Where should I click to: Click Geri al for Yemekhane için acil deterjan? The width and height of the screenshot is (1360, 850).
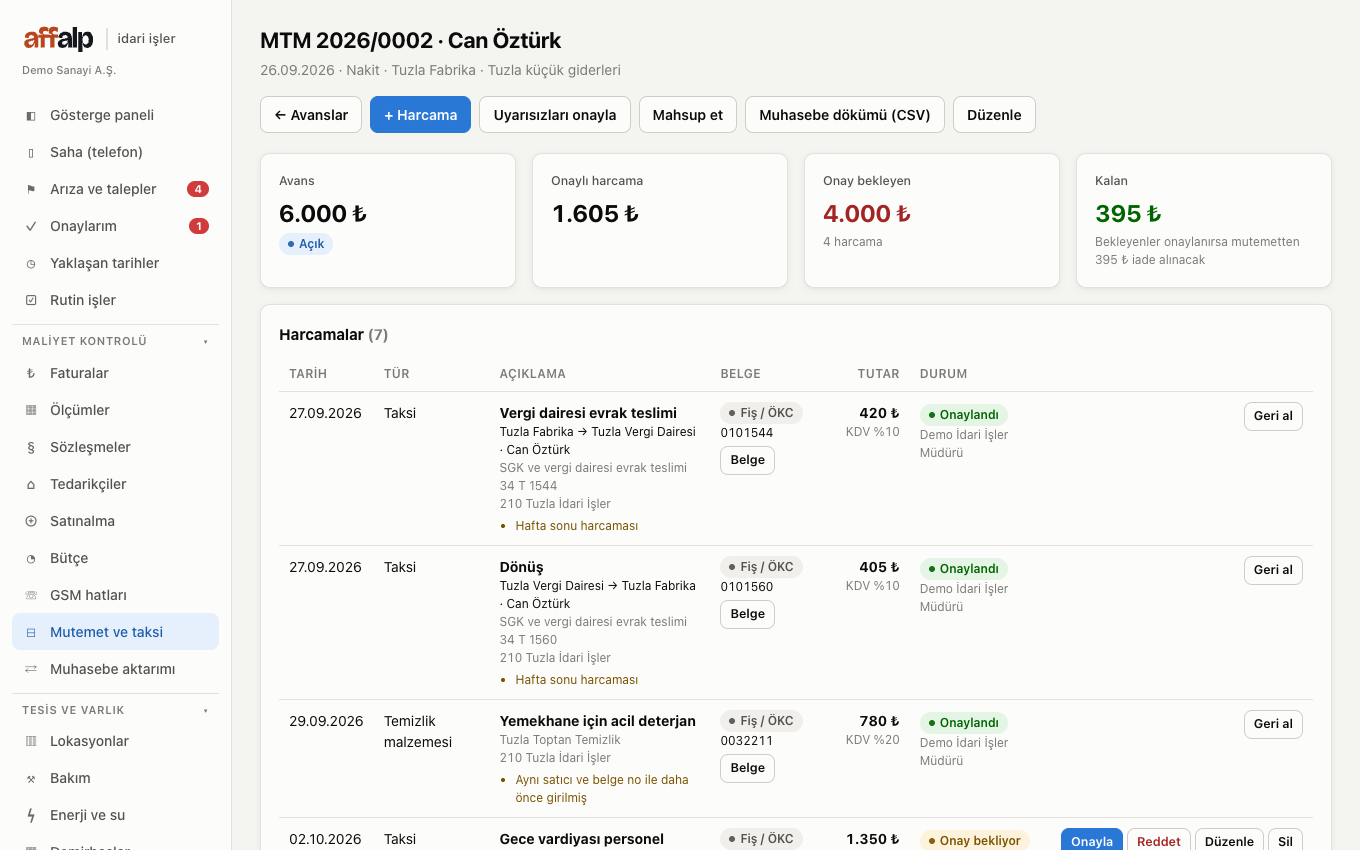1273,724
